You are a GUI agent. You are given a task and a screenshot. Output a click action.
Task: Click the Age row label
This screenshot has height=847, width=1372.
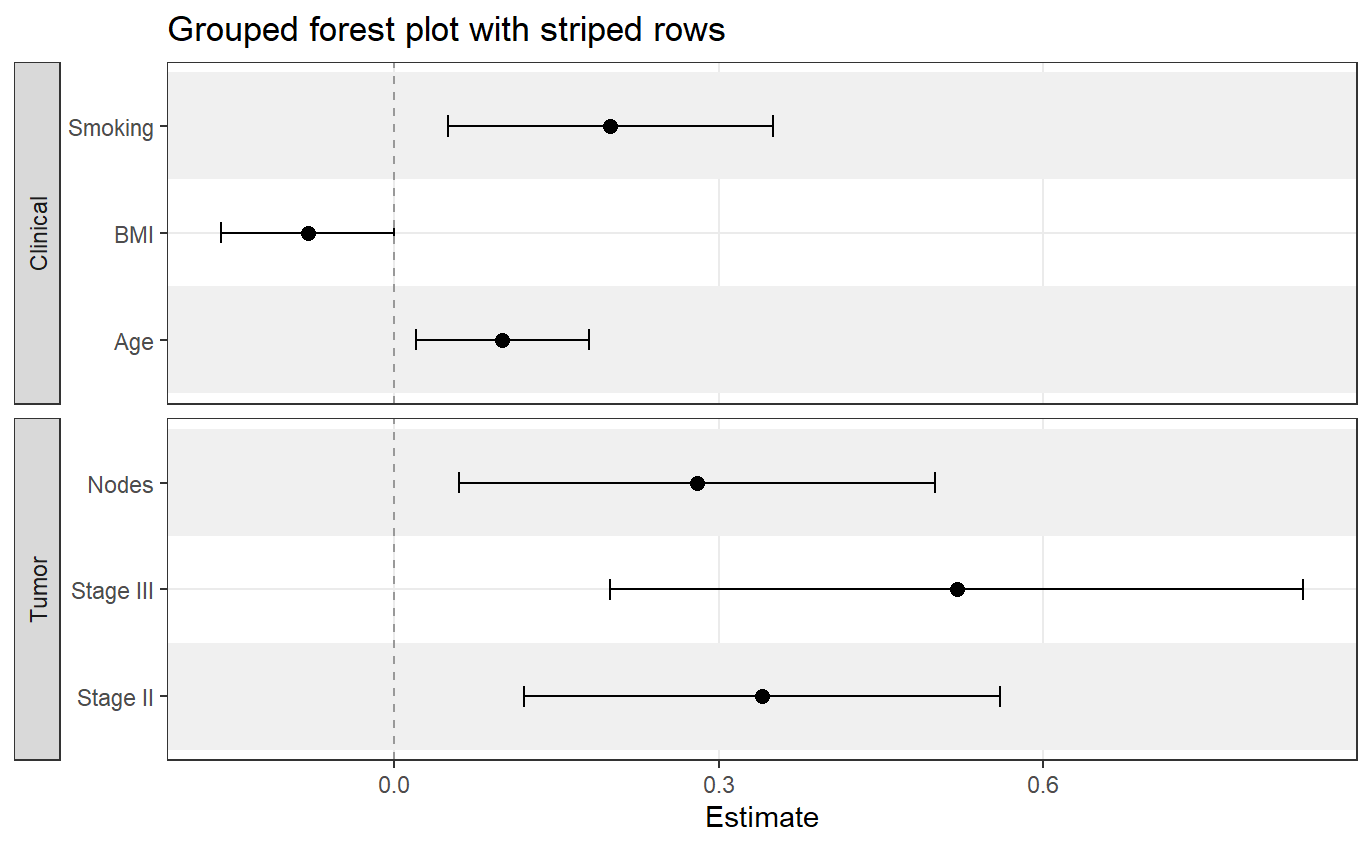click(133, 342)
